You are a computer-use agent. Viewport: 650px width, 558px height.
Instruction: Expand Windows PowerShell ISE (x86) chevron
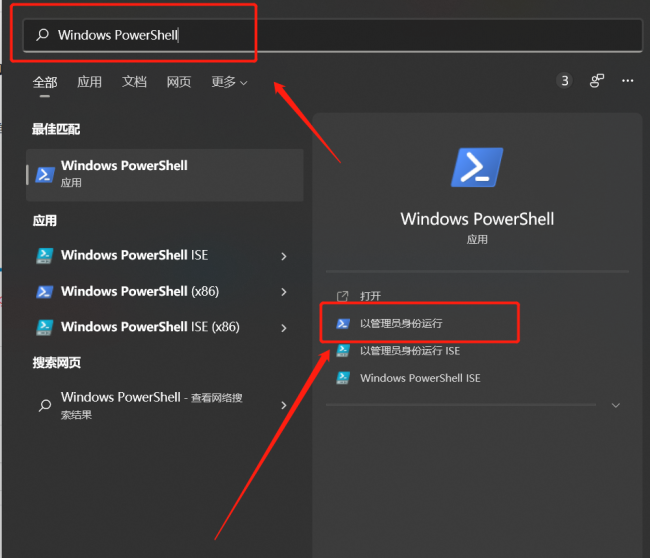point(284,328)
